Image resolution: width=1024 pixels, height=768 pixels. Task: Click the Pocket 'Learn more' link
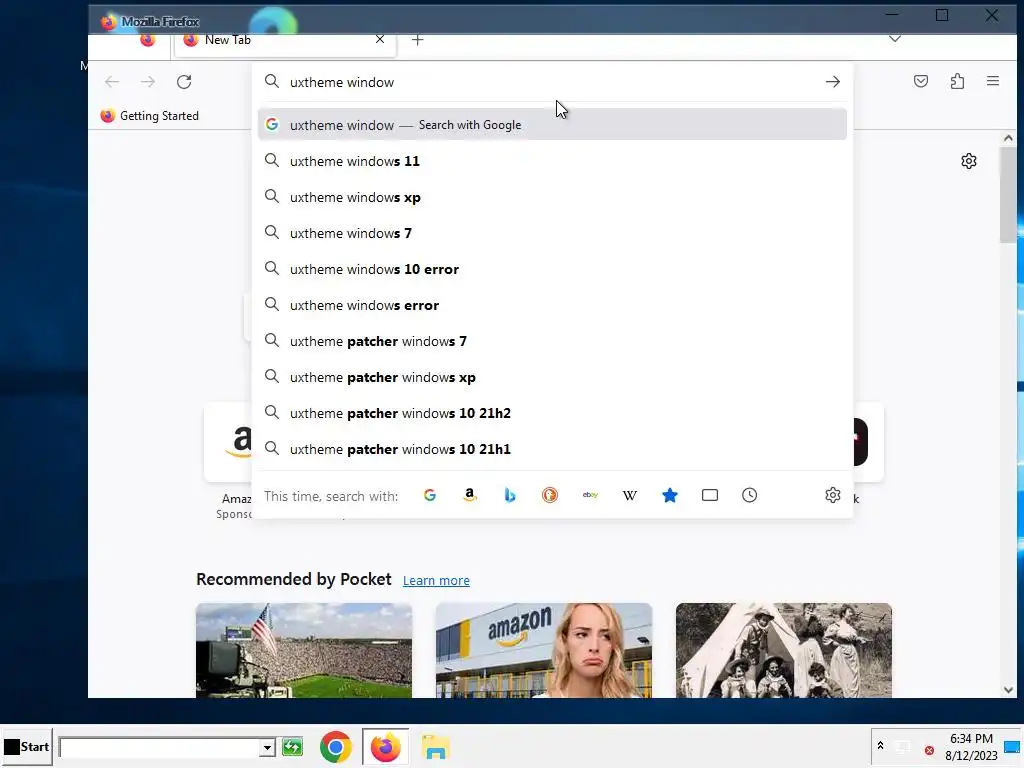pos(436,581)
